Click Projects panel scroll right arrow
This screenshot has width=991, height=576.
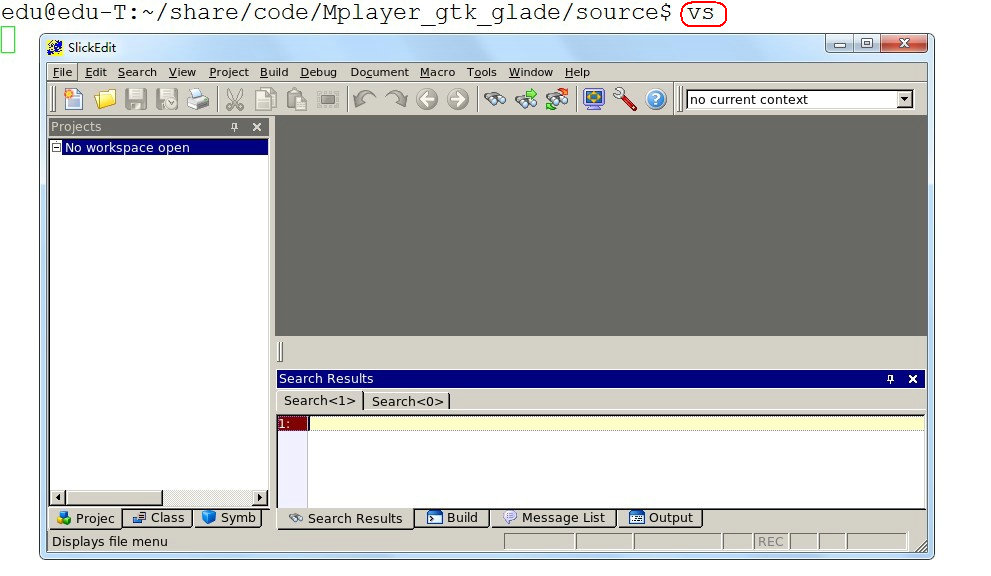pyautogui.click(x=260, y=498)
